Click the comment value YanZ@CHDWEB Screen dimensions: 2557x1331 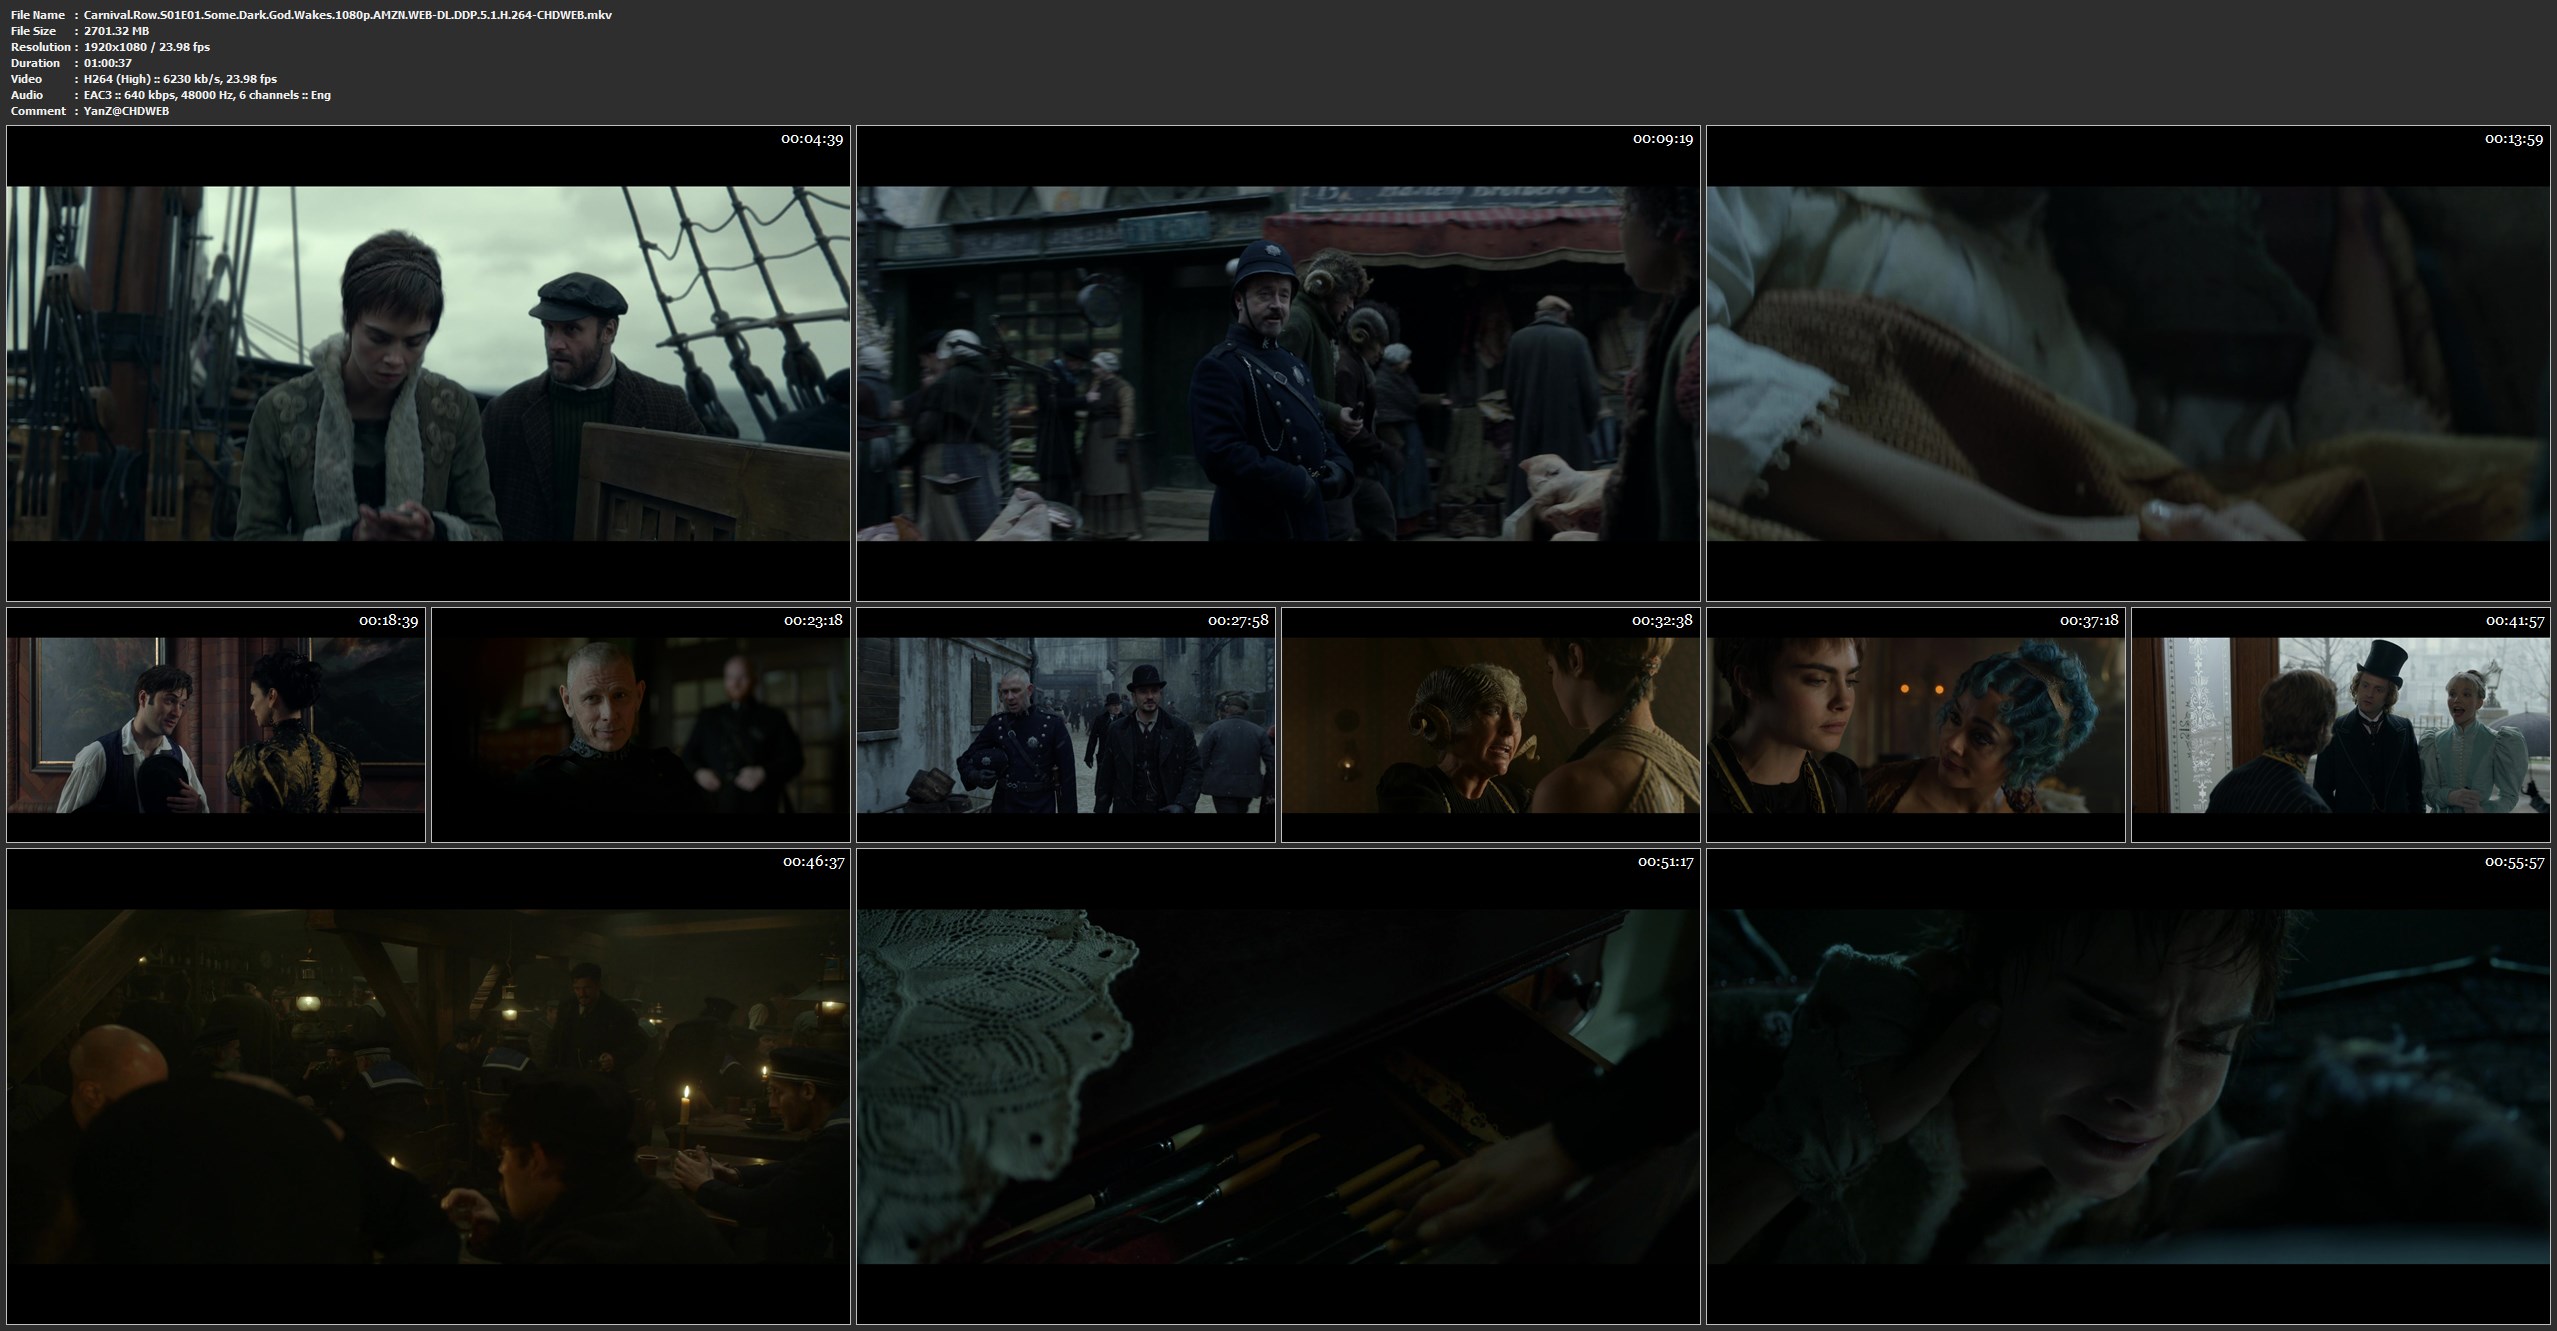(x=126, y=111)
